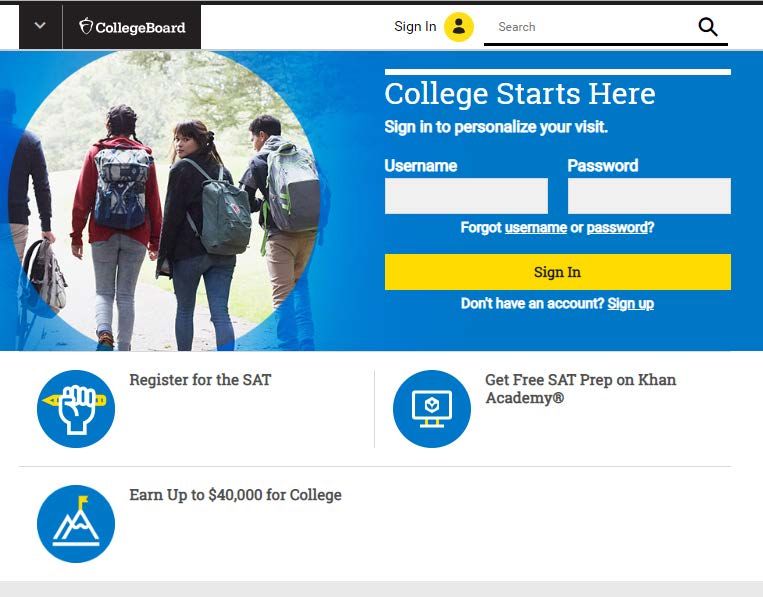Image resolution: width=763 pixels, height=597 pixels.
Task: Open Earn Up to $40,000 for College
Action: 236,495
